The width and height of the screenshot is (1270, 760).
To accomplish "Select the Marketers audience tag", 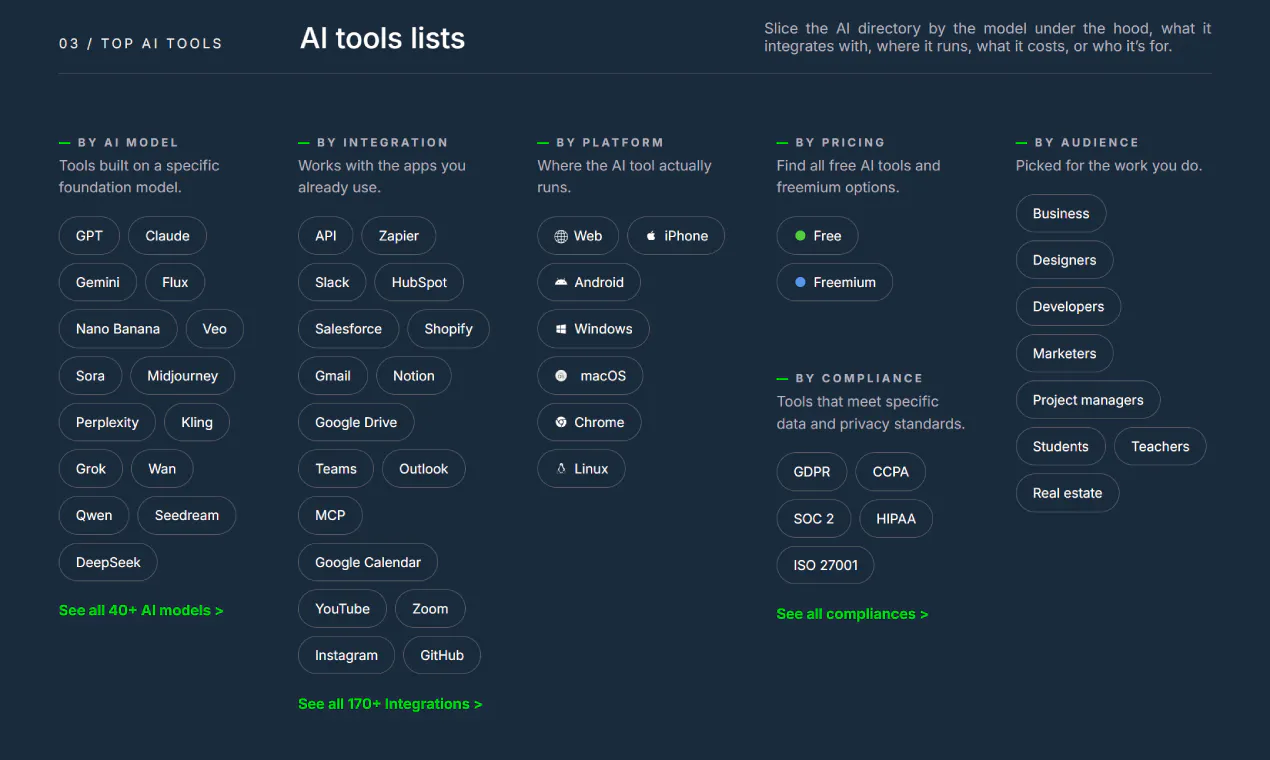I will (x=1065, y=354).
